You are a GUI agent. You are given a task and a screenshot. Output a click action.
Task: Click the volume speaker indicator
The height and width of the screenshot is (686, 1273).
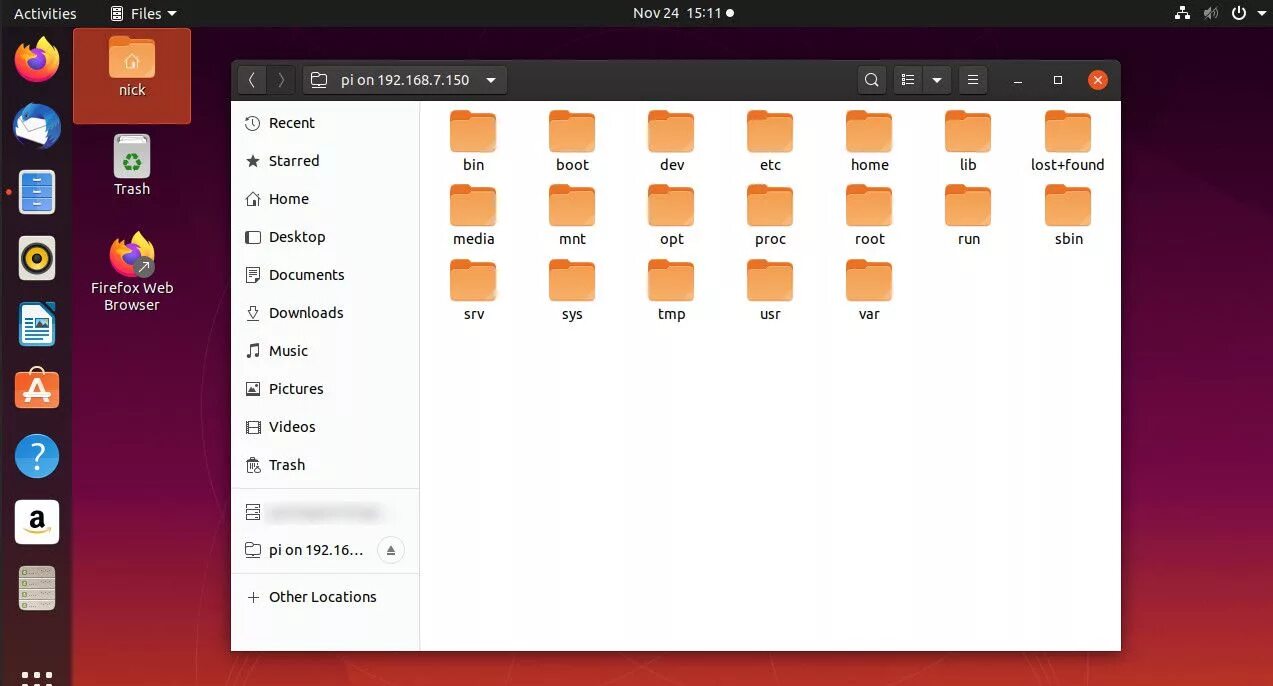pyautogui.click(x=1211, y=13)
